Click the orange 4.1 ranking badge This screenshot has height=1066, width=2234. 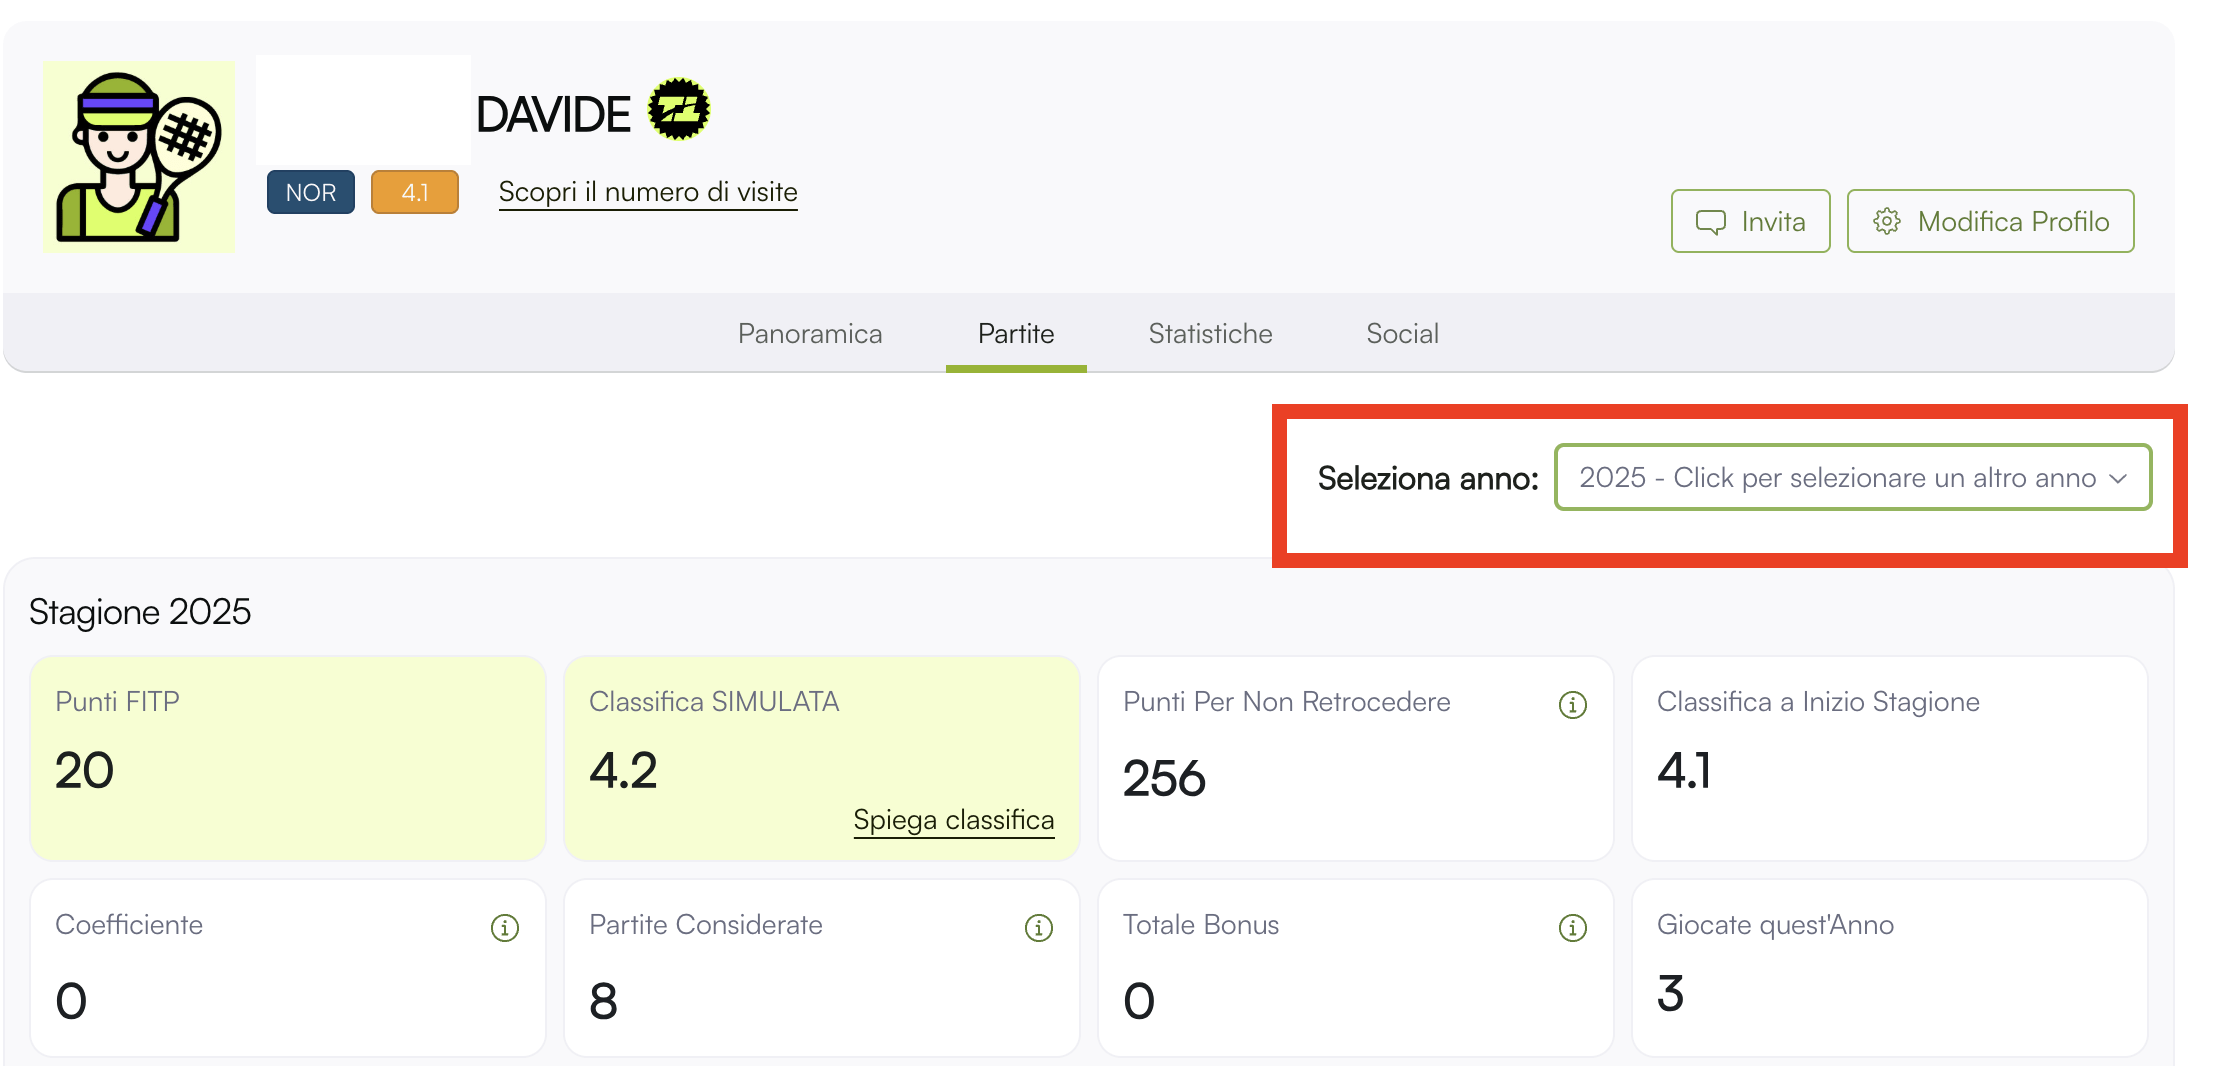(x=414, y=192)
